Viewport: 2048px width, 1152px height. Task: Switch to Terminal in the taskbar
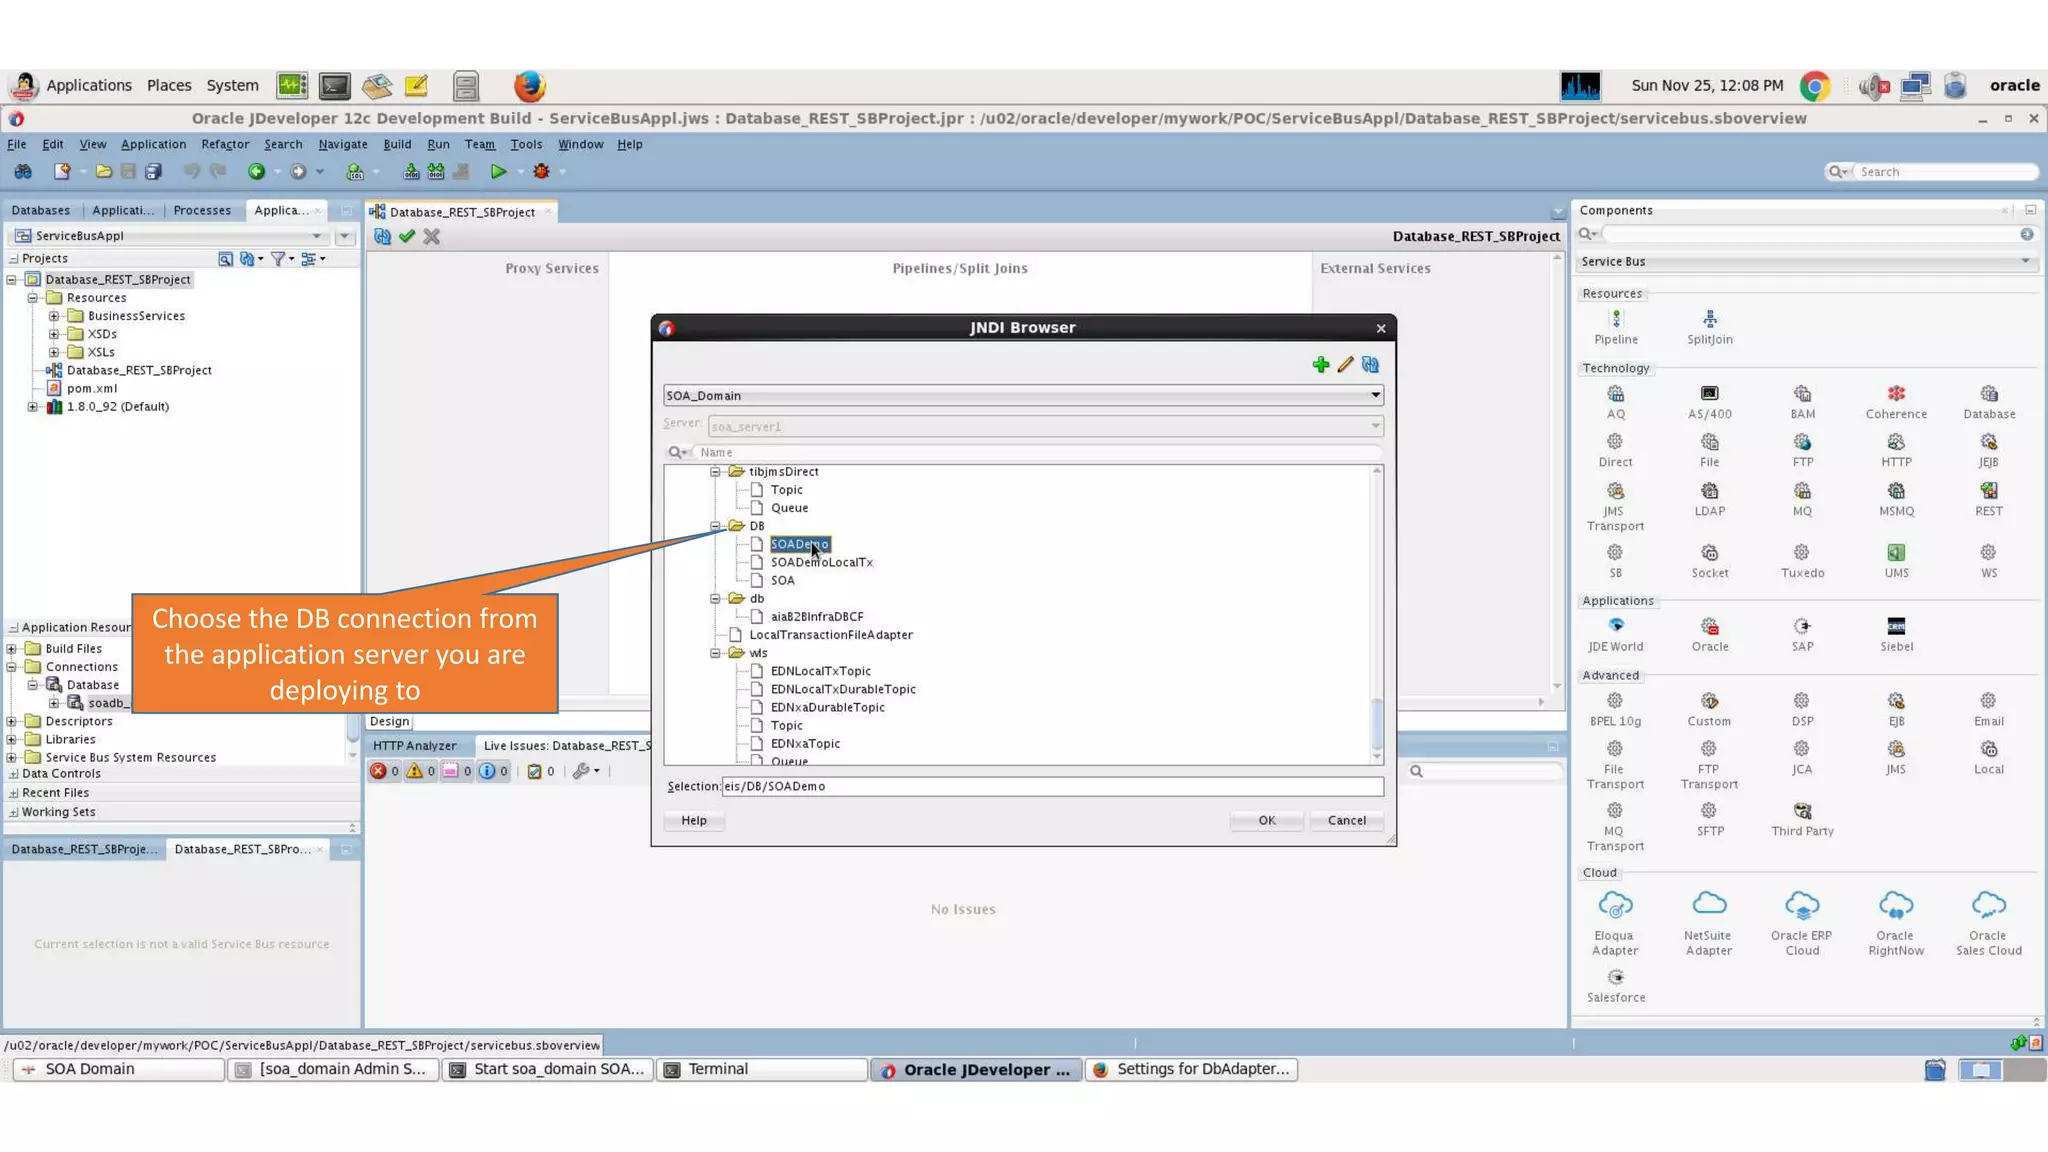coord(762,1069)
